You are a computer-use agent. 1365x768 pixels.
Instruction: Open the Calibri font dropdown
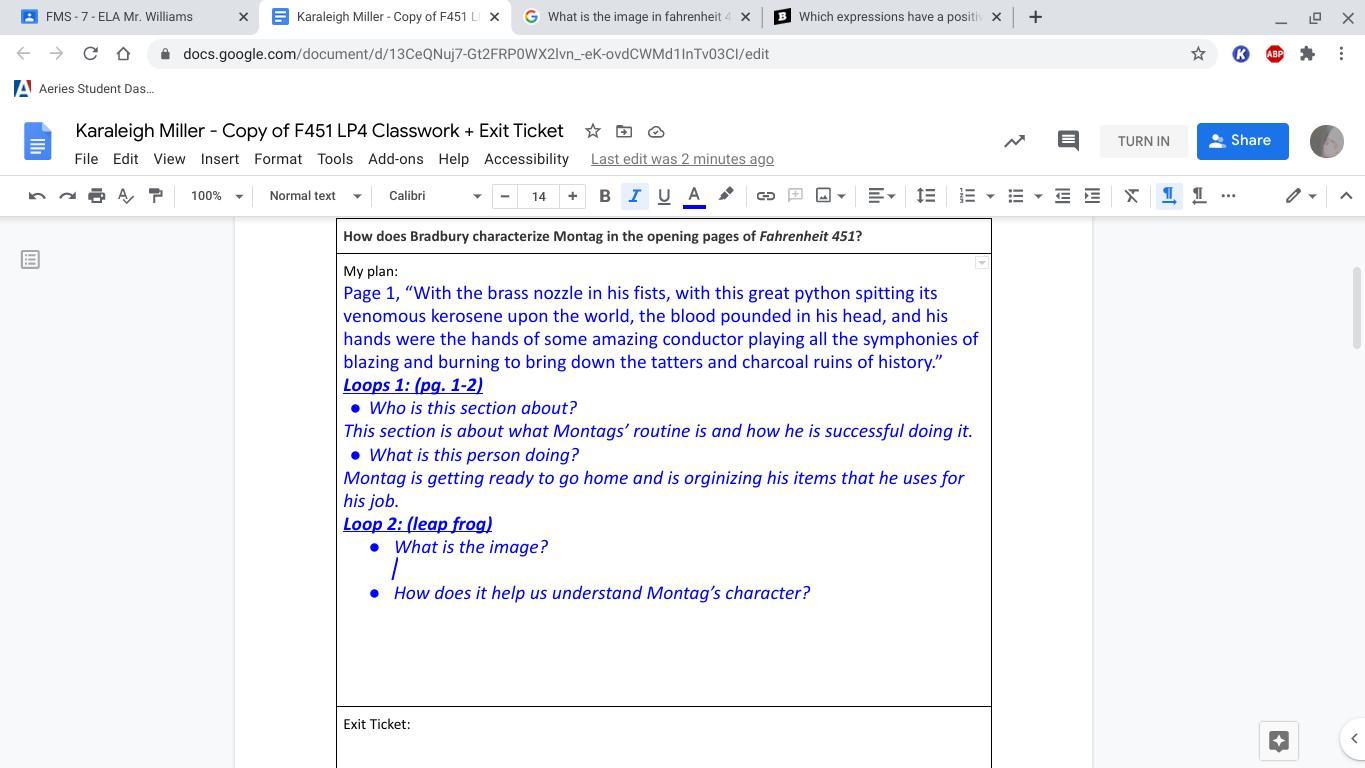pyautogui.click(x=434, y=196)
